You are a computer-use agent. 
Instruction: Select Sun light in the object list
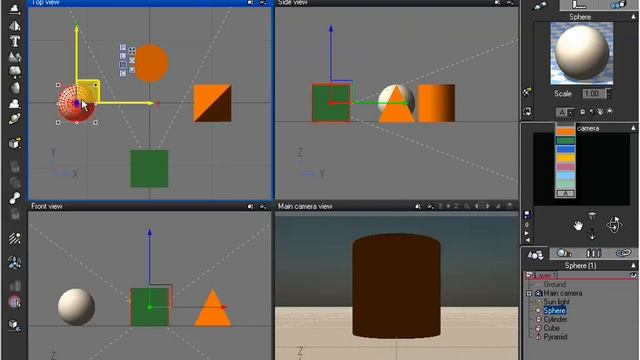556,302
